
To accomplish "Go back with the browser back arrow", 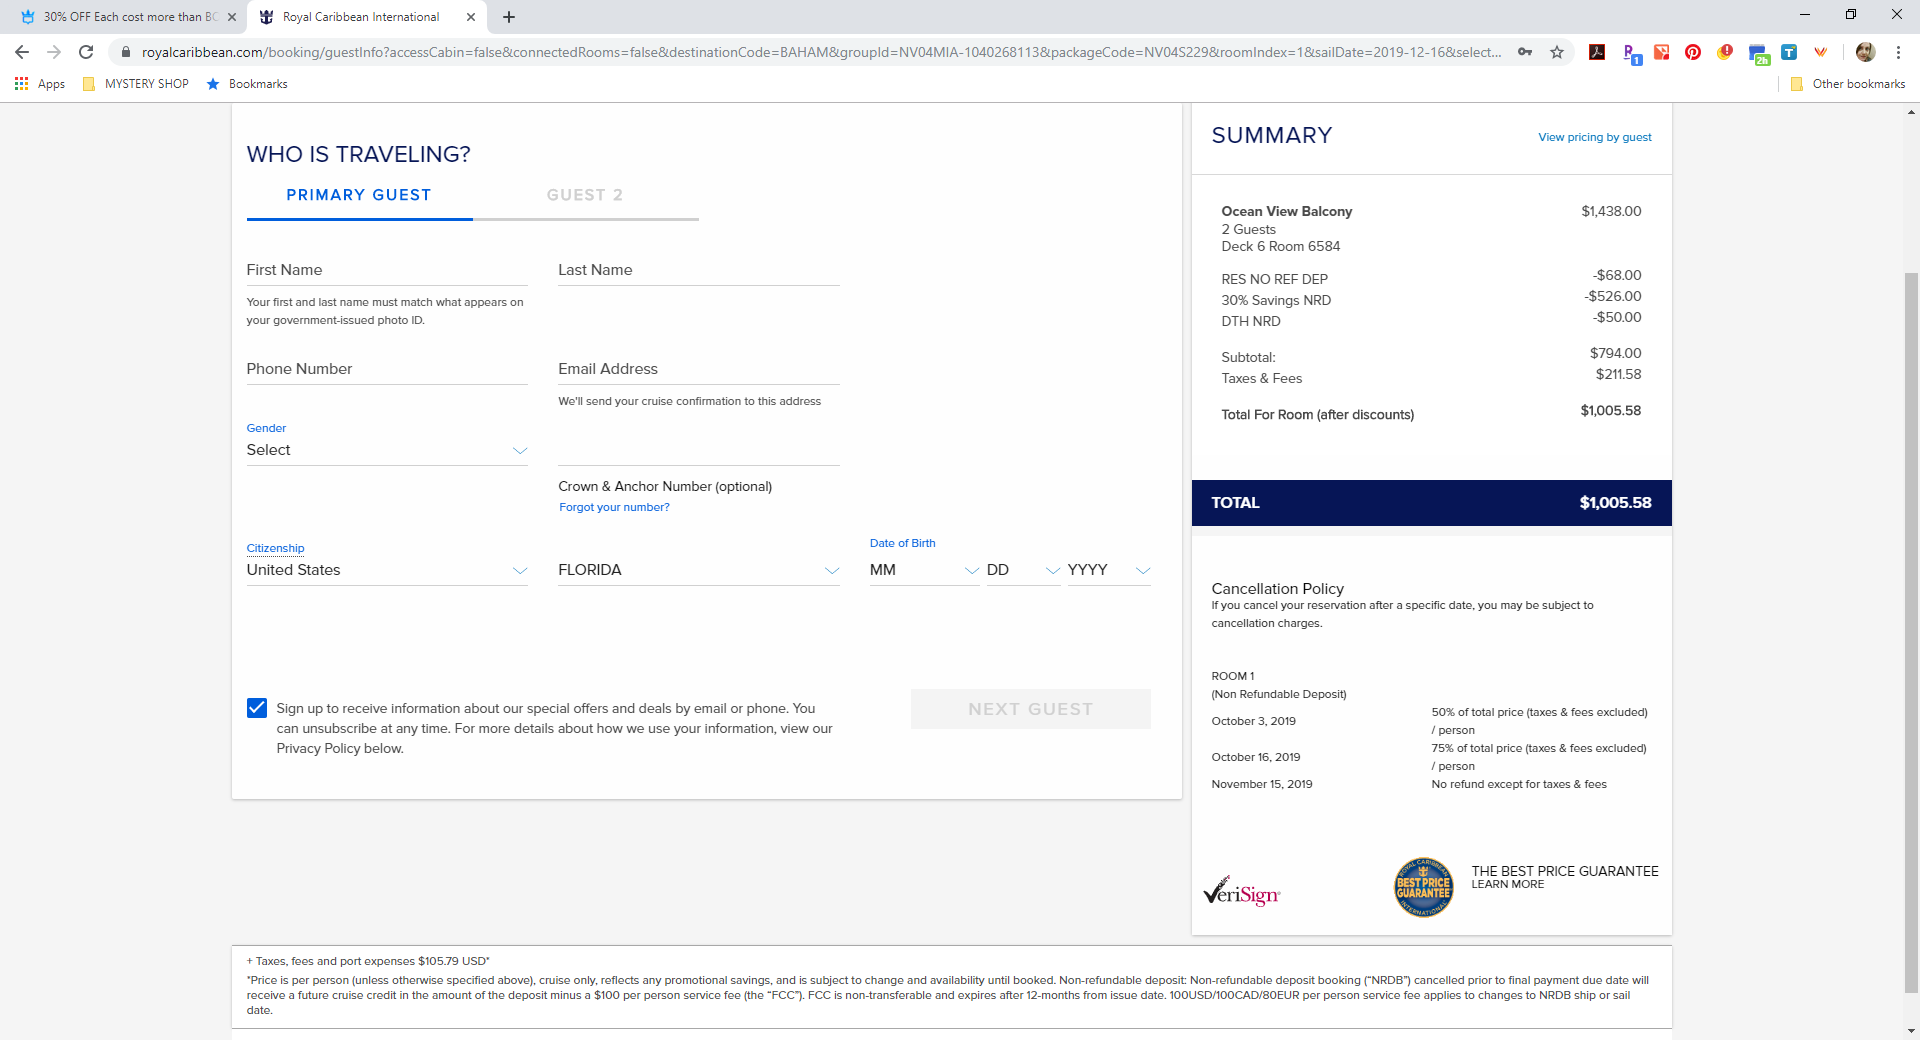I will click(22, 52).
